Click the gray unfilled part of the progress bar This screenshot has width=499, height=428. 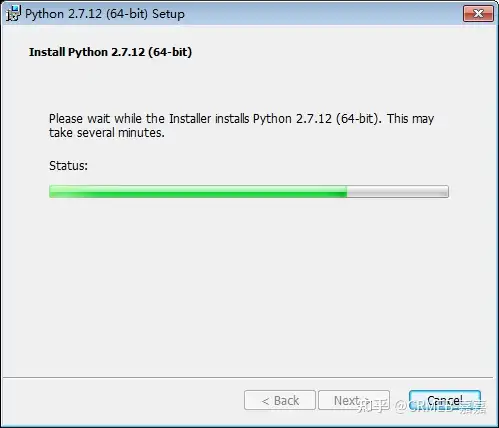point(398,192)
